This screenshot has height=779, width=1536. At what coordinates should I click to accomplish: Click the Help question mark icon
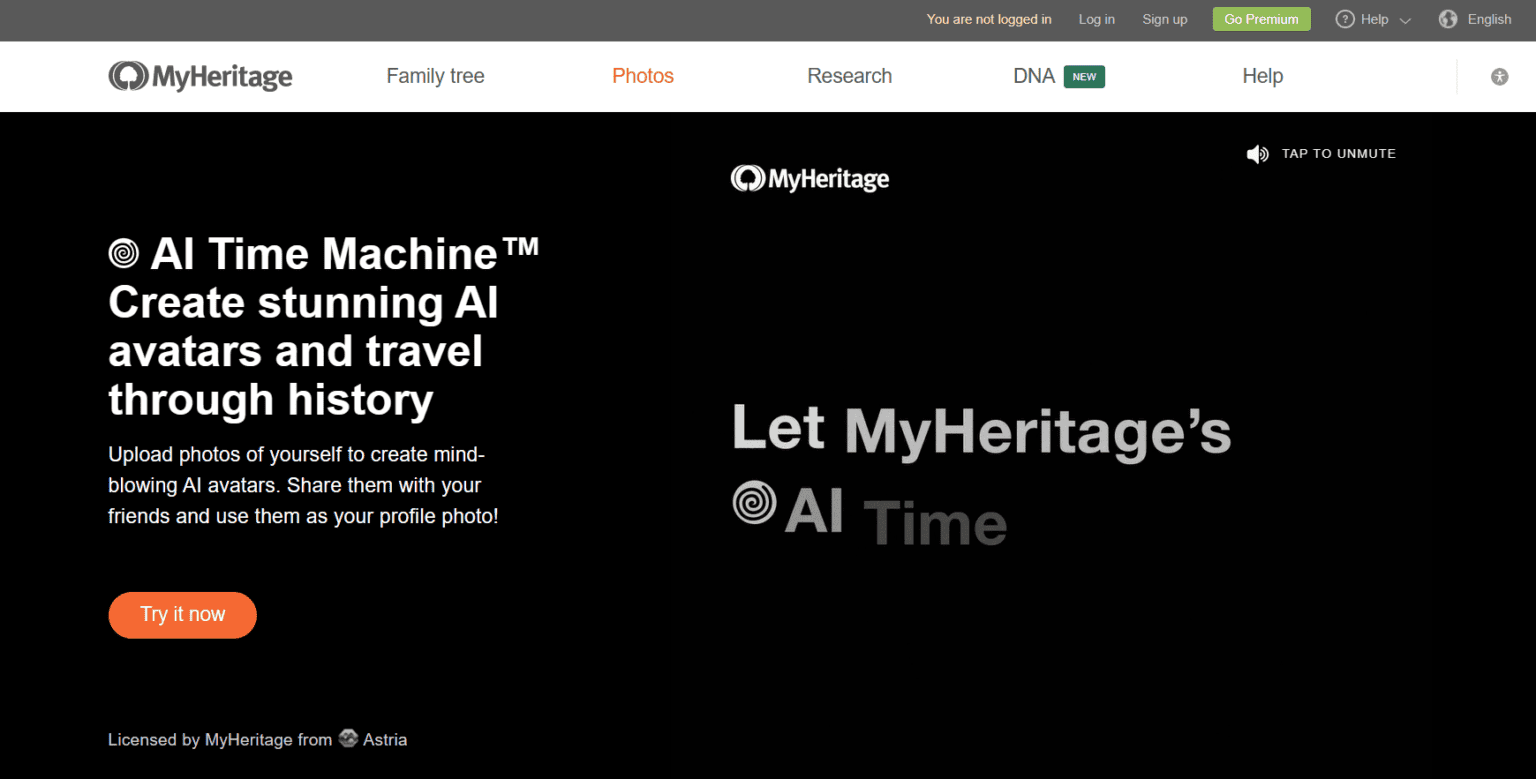1345,19
